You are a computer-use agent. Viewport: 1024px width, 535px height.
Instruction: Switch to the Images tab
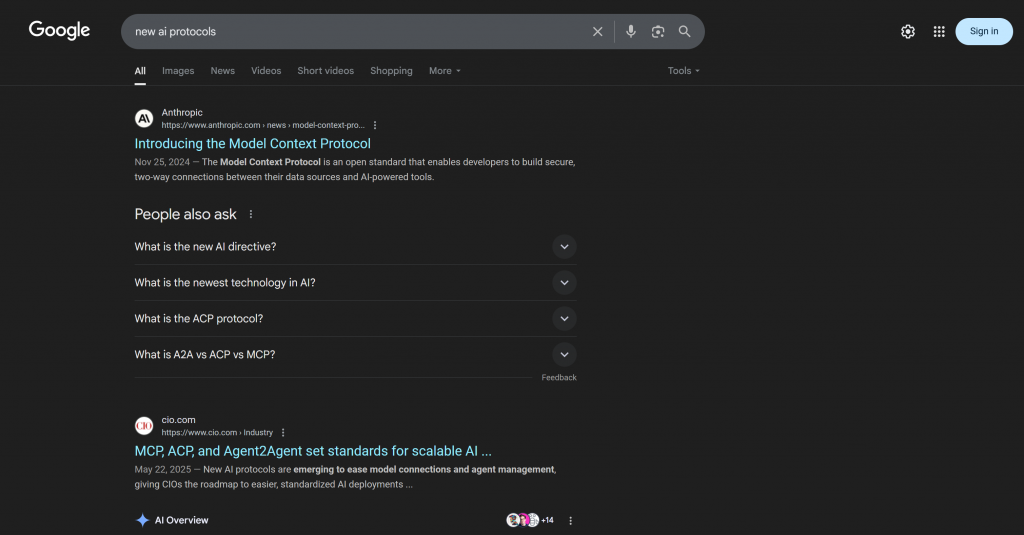178,71
